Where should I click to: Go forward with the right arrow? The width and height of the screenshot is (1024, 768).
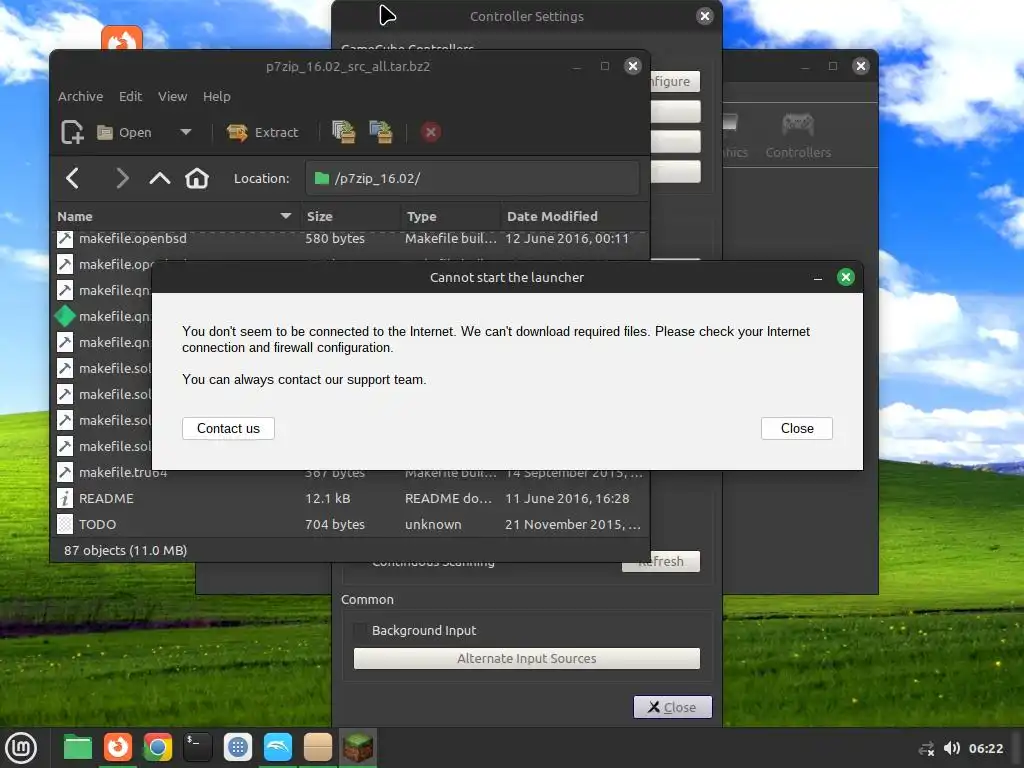pyautogui.click(x=122, y=178)
